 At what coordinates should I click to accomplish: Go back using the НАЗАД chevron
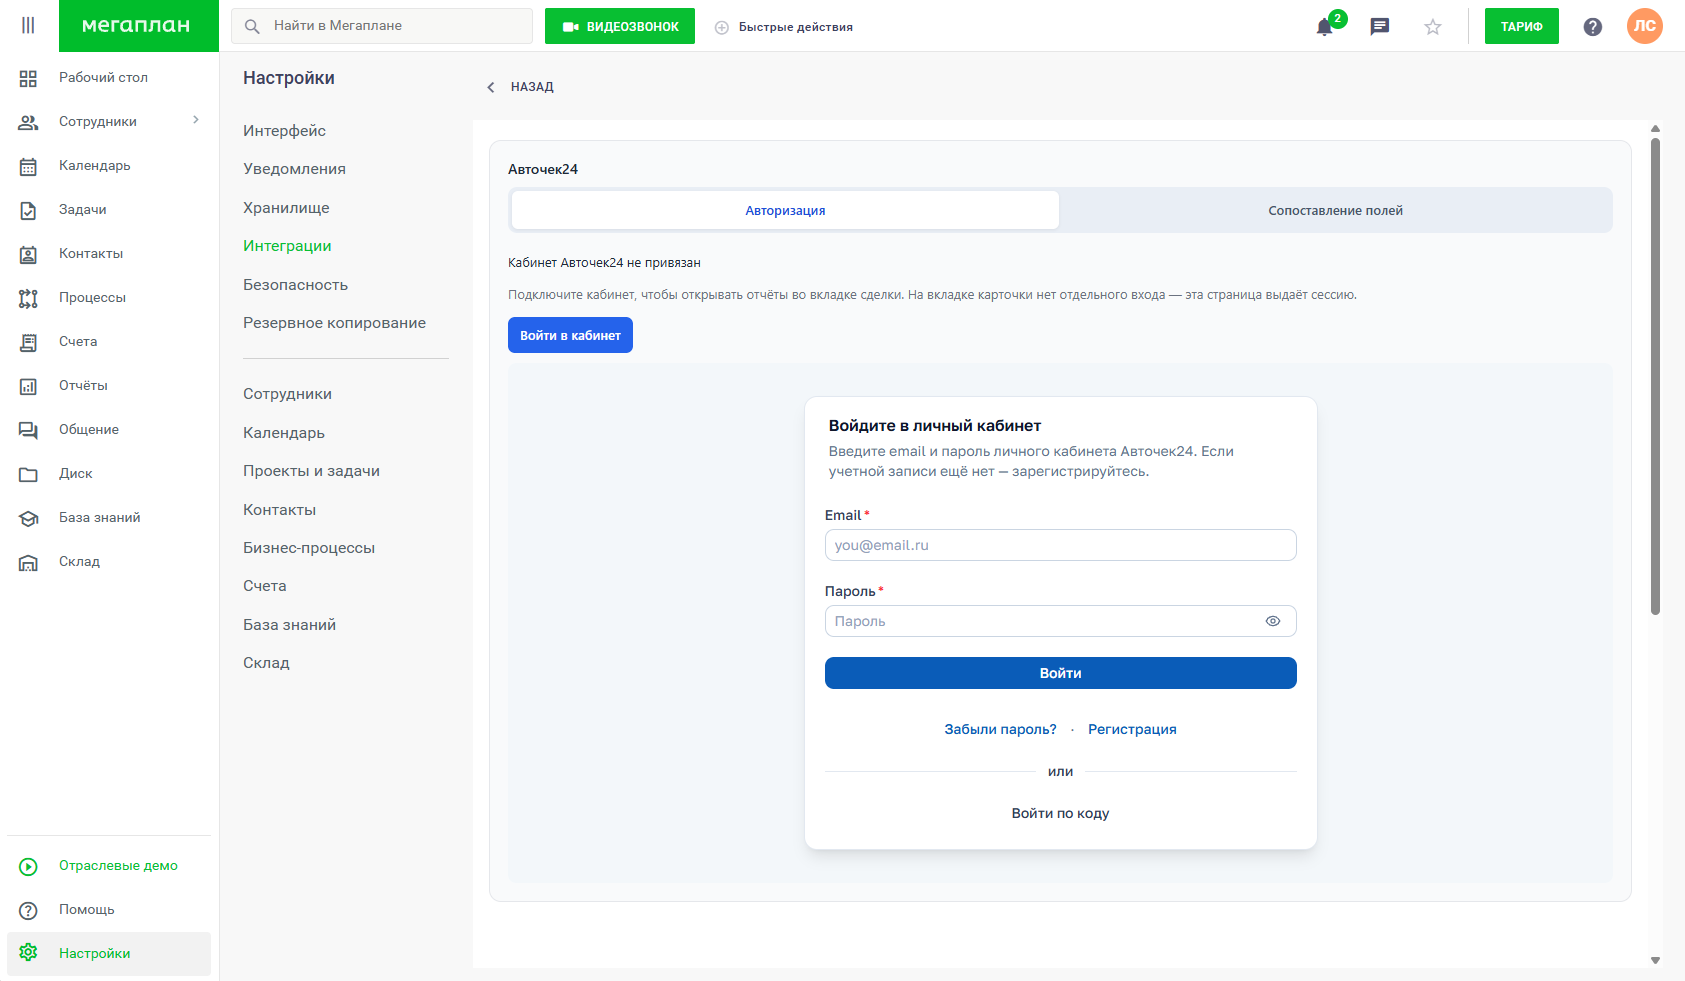[490, 87]
